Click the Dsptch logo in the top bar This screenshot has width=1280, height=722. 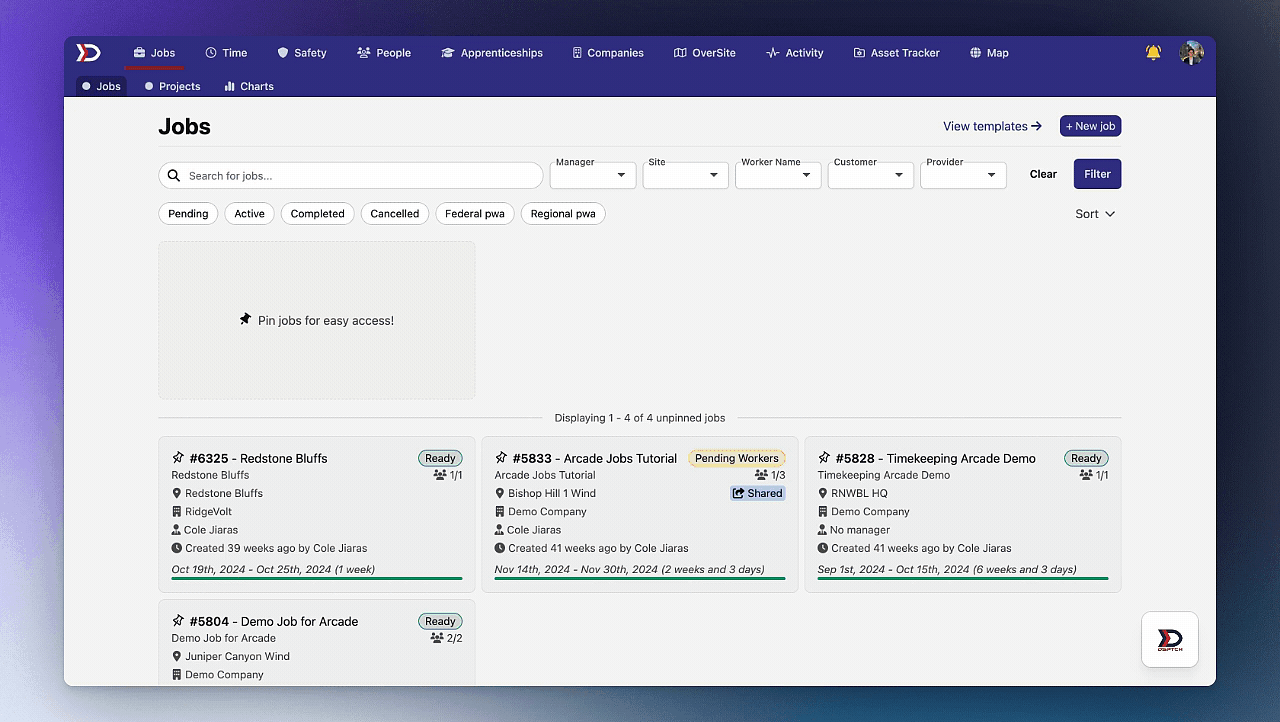point(88,53)
